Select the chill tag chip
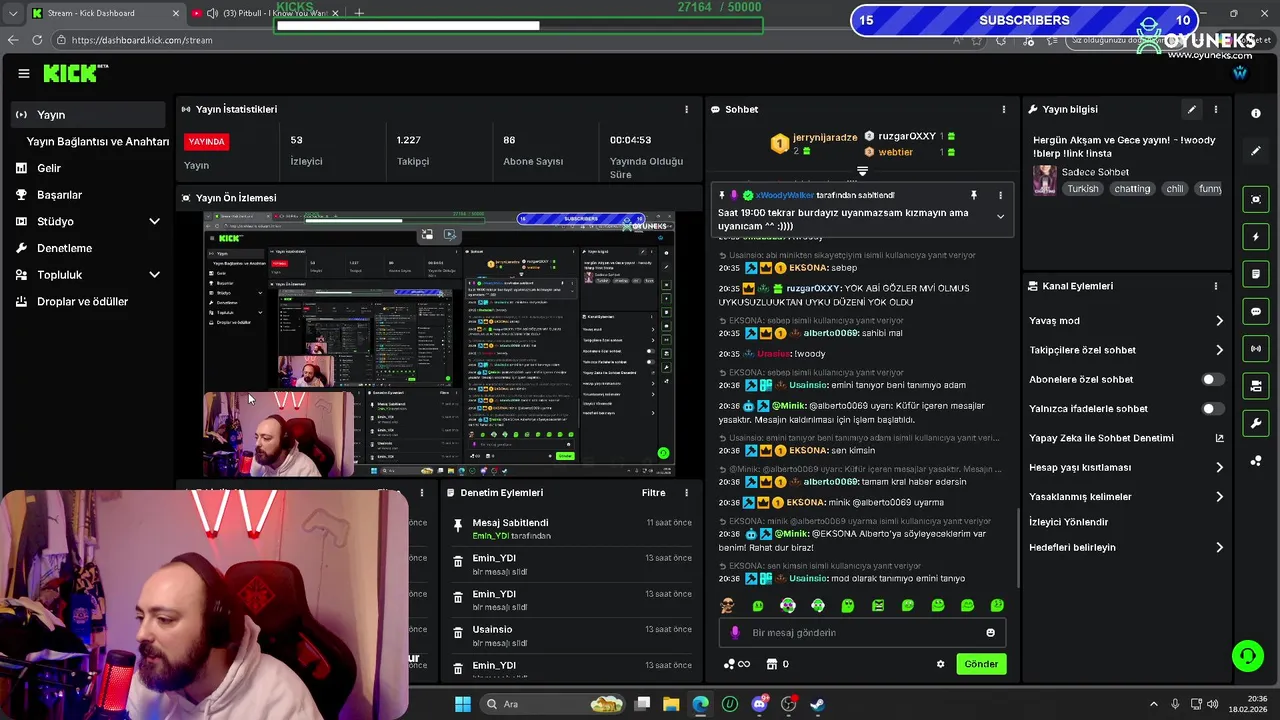The height and width of the screenshot is (720, 1280). coord(1174,189)
